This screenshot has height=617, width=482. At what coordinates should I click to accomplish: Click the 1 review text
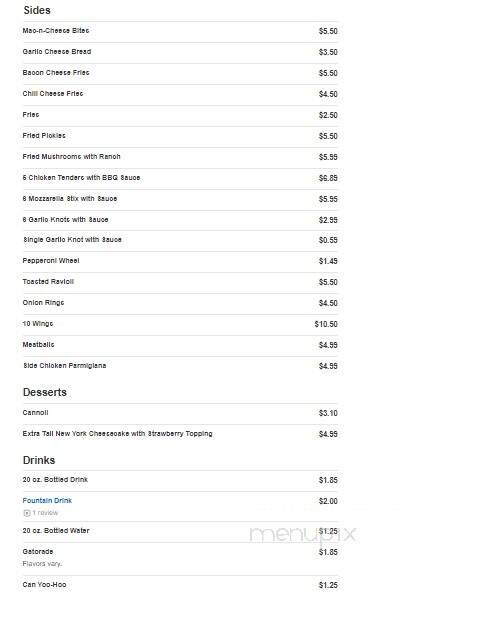pyautogui.click(x=45, y=513)
